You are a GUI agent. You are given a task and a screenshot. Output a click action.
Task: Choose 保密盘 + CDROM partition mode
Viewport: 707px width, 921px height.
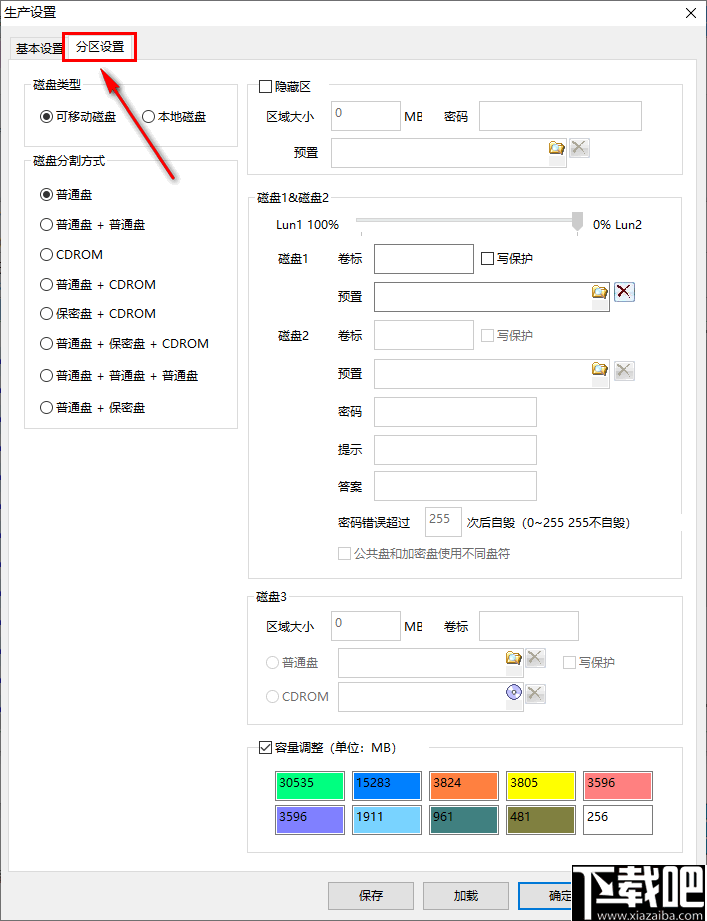pyautogui.click(x=98, y=314)
